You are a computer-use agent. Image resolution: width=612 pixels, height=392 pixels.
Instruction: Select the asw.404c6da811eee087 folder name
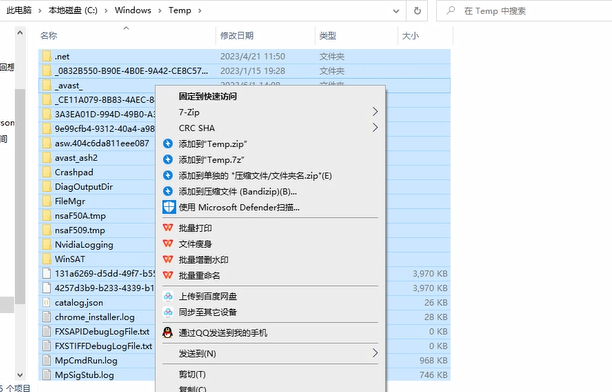[x=102, y=143]
